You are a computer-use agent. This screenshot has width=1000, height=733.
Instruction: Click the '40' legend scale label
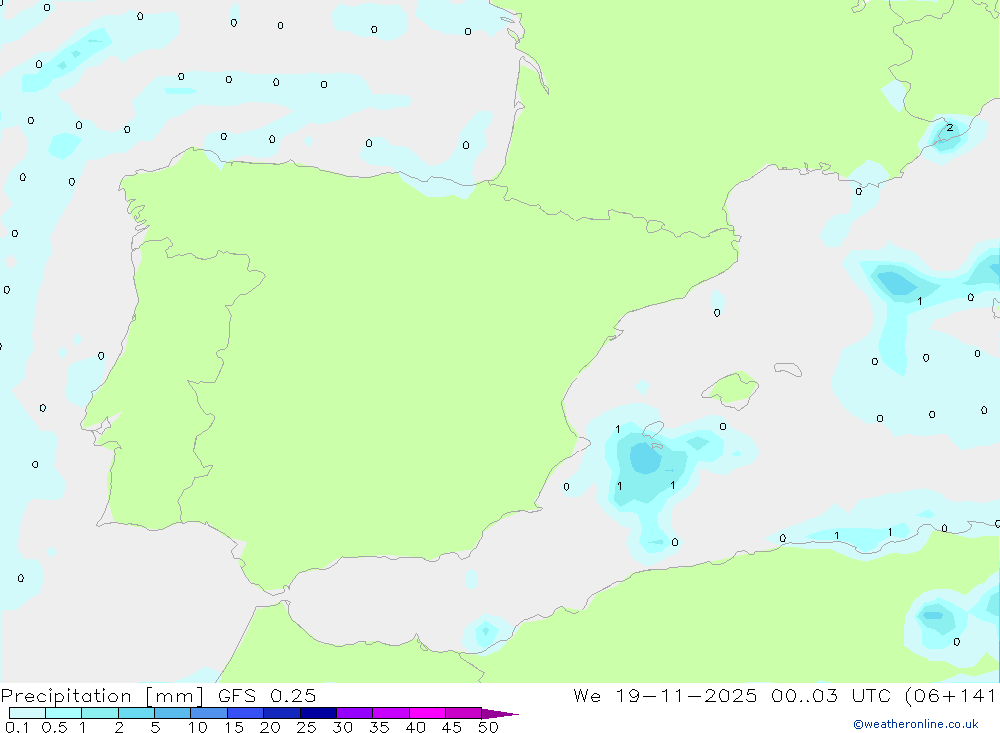pos(415,727)
